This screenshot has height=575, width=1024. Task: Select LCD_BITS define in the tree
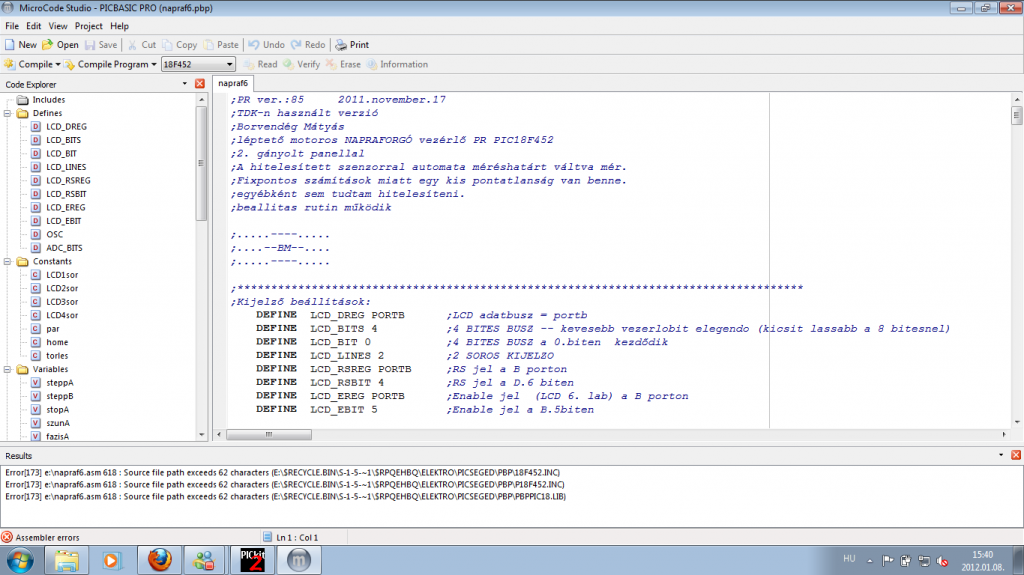point(56,140)
